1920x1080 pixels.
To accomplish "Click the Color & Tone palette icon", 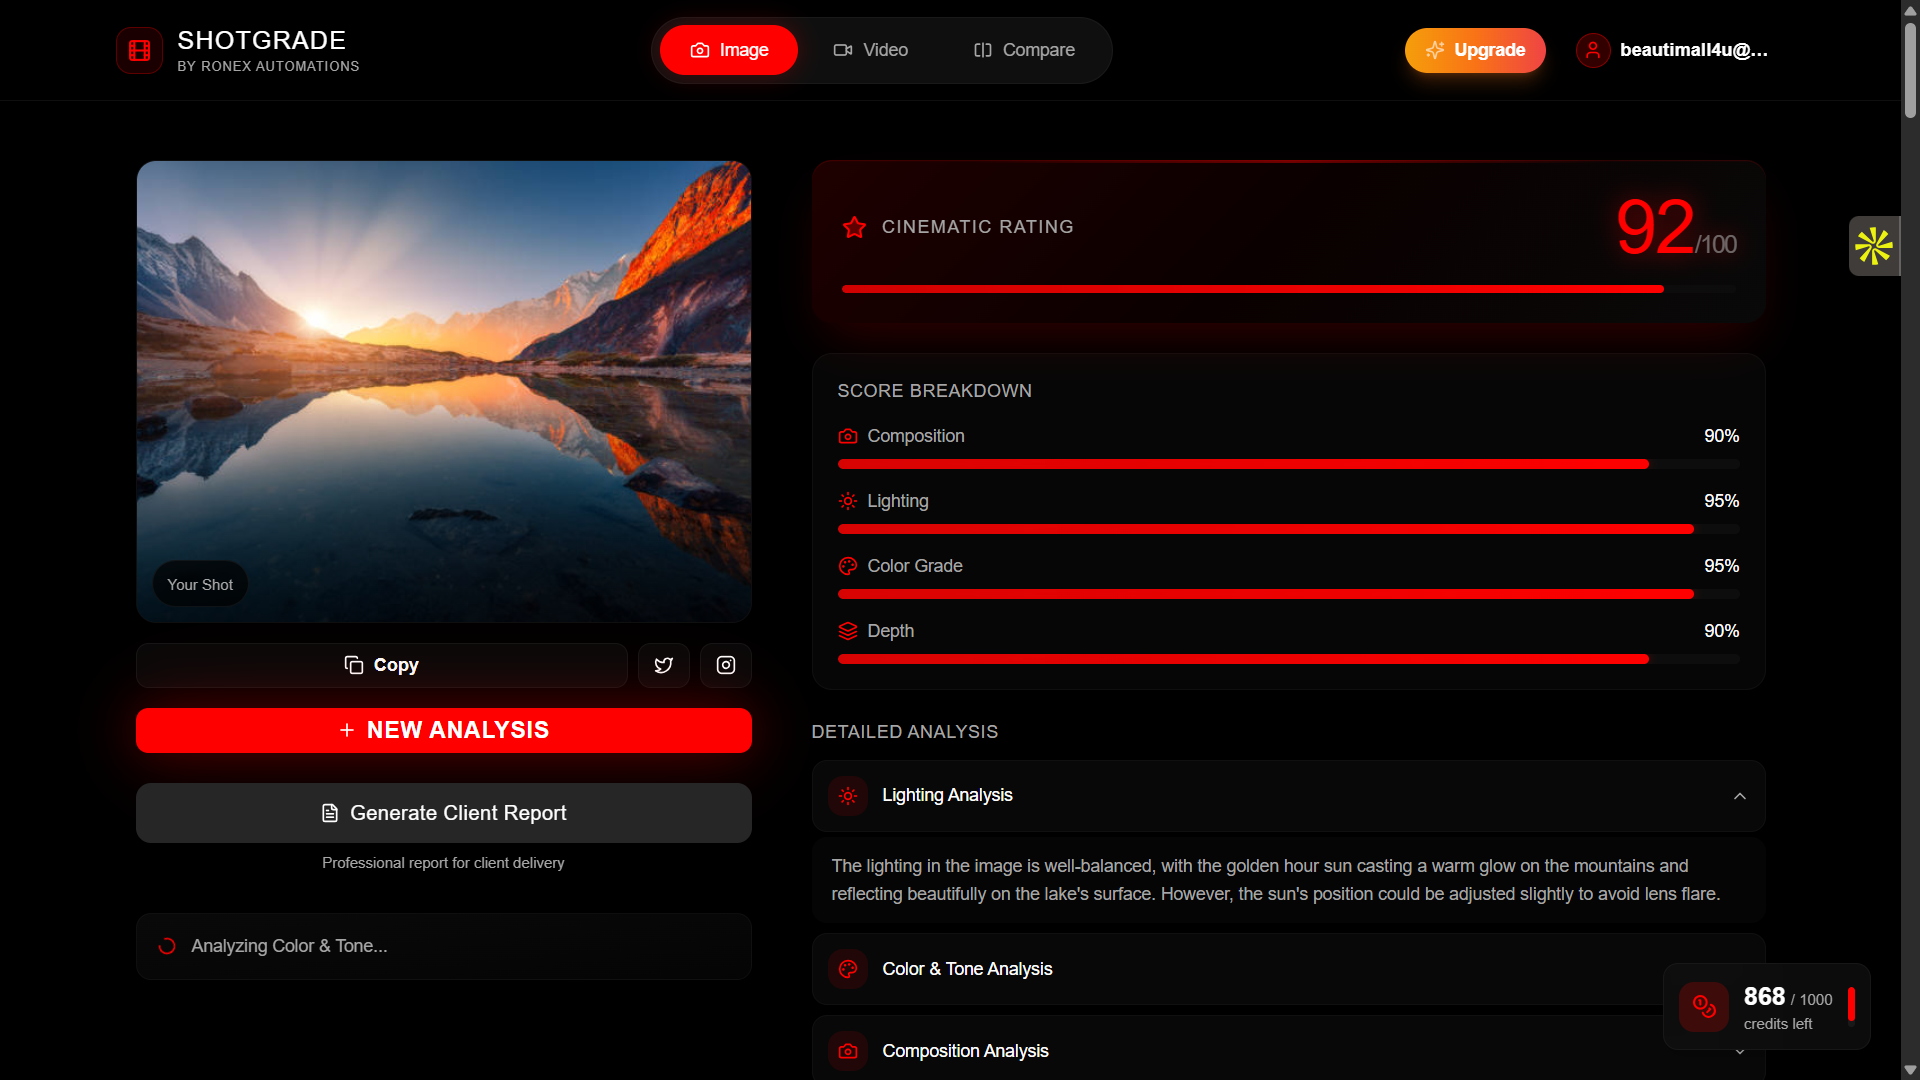I will (x=848, y=969).
